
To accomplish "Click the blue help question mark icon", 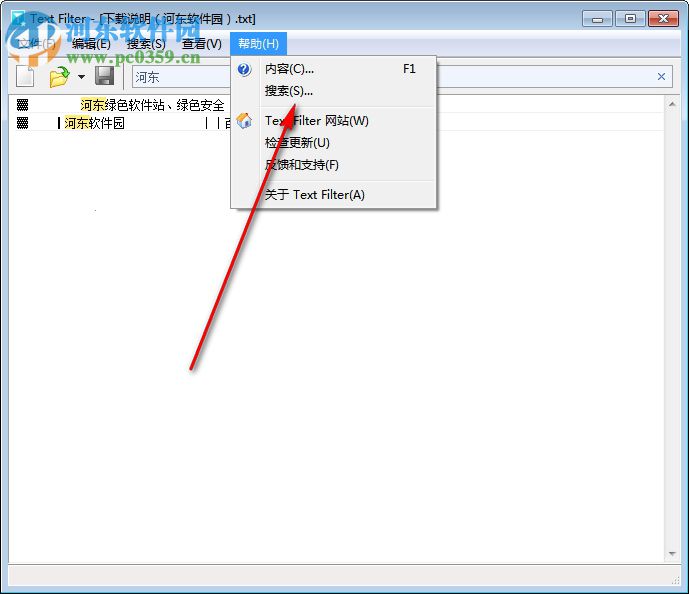I will (x=244, y=69).
